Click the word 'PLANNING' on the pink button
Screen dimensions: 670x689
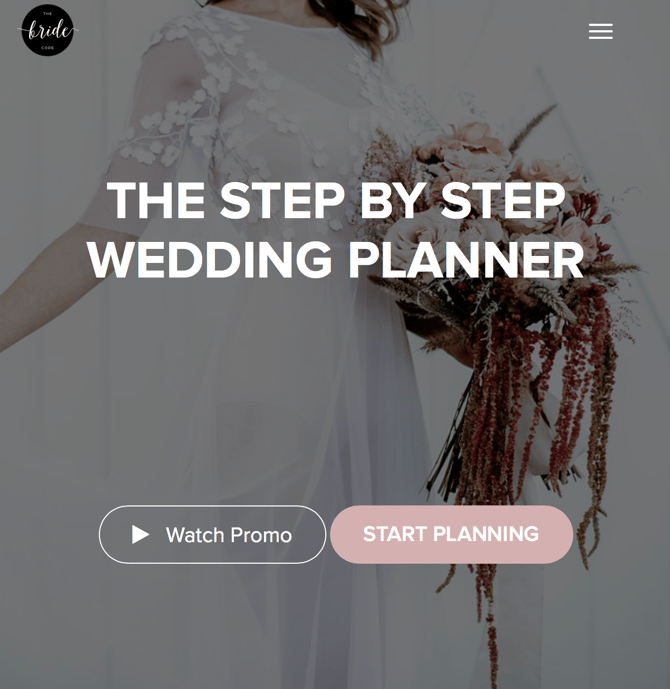(x=486, y=534)
